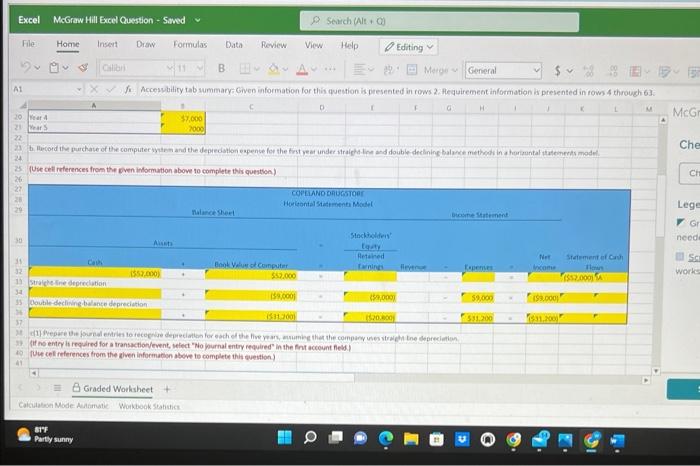Open the taskbar Search icon
Image resolution: width=700 pixels, height=466 pixels.
[x=310, y=437]
